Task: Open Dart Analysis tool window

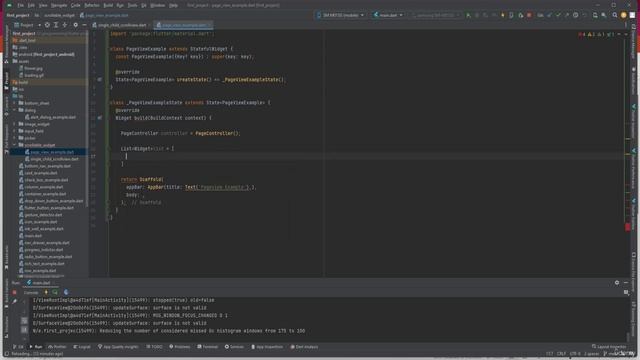Action: click(304, 347)
